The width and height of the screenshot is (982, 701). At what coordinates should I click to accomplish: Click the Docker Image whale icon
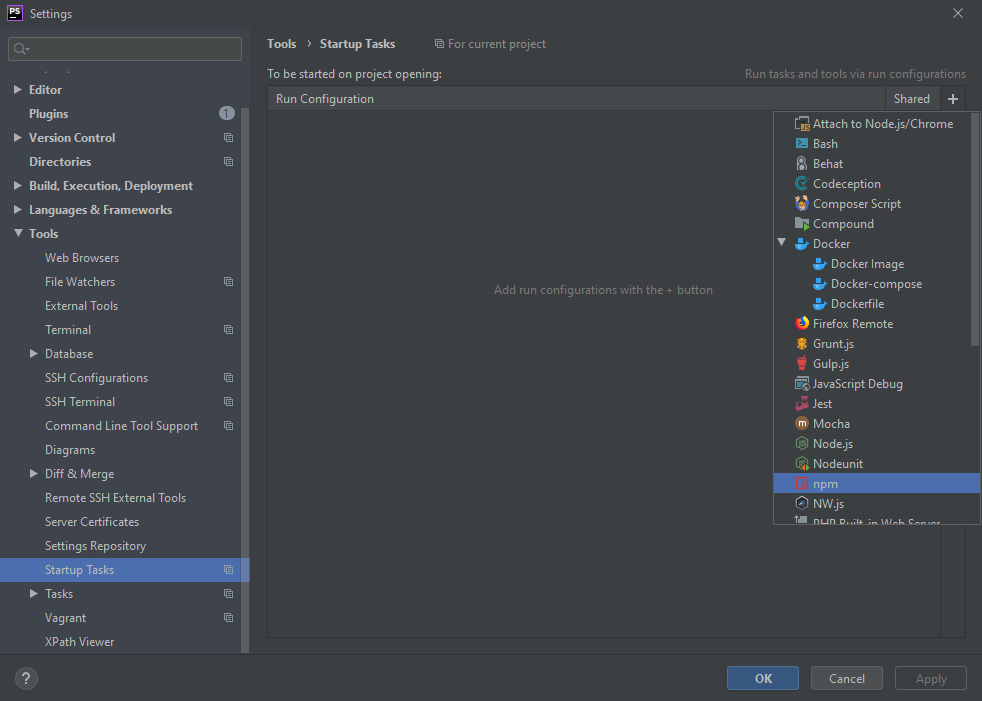click(820, 264)
